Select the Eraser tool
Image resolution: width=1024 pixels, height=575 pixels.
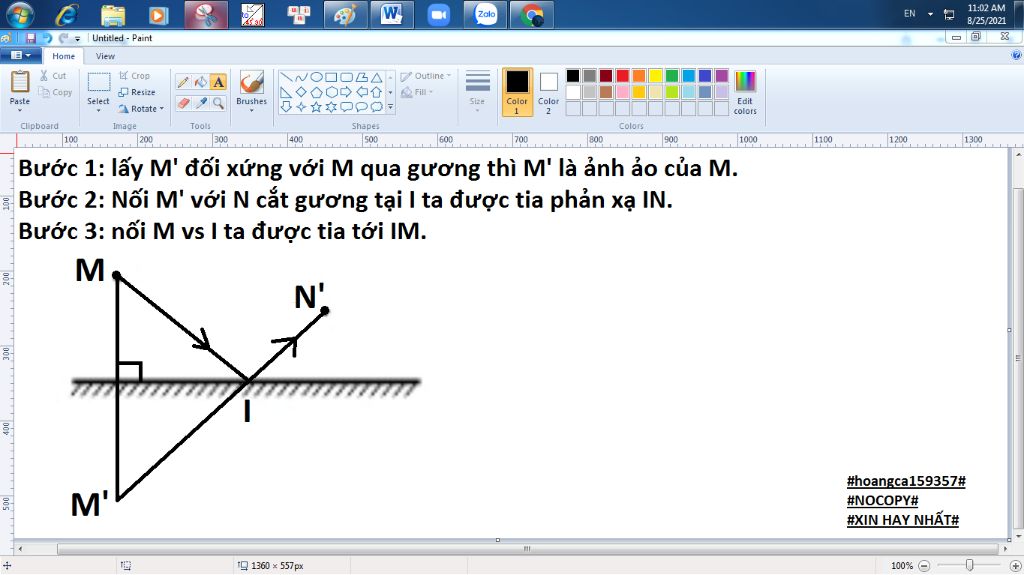coord(183,103)
